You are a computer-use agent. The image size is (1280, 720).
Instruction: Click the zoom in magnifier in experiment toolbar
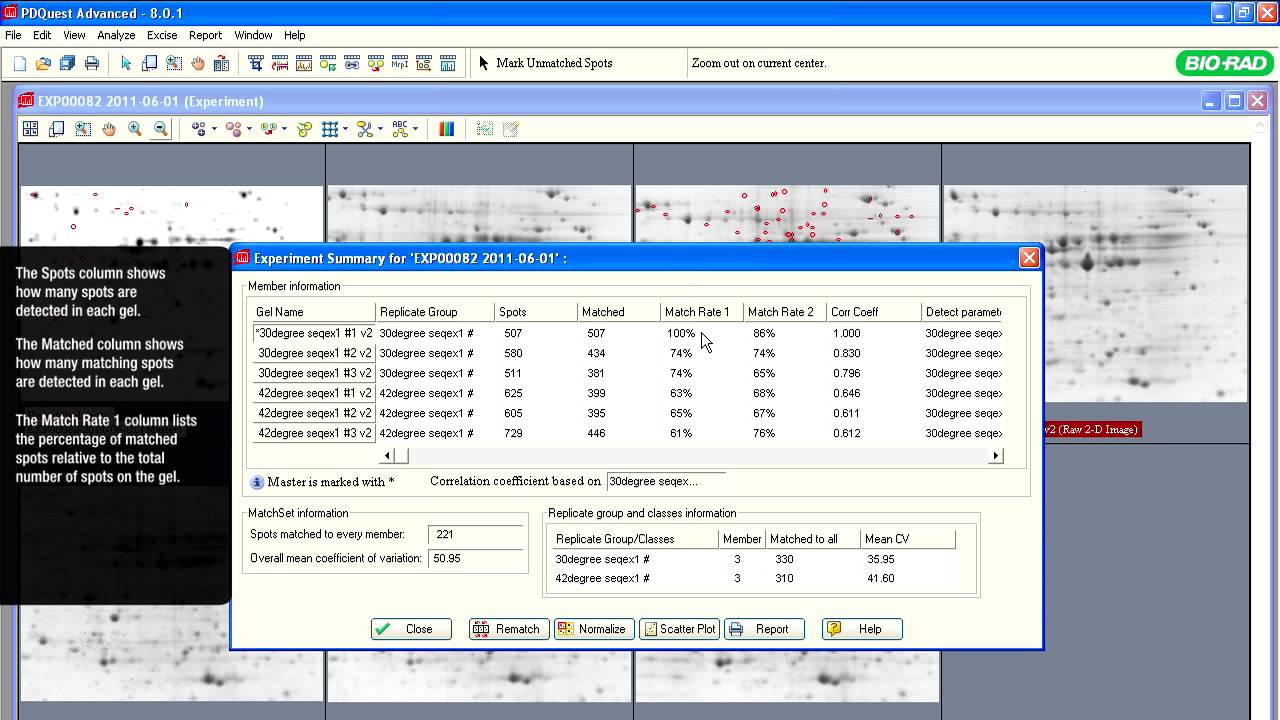click(135, 129)
